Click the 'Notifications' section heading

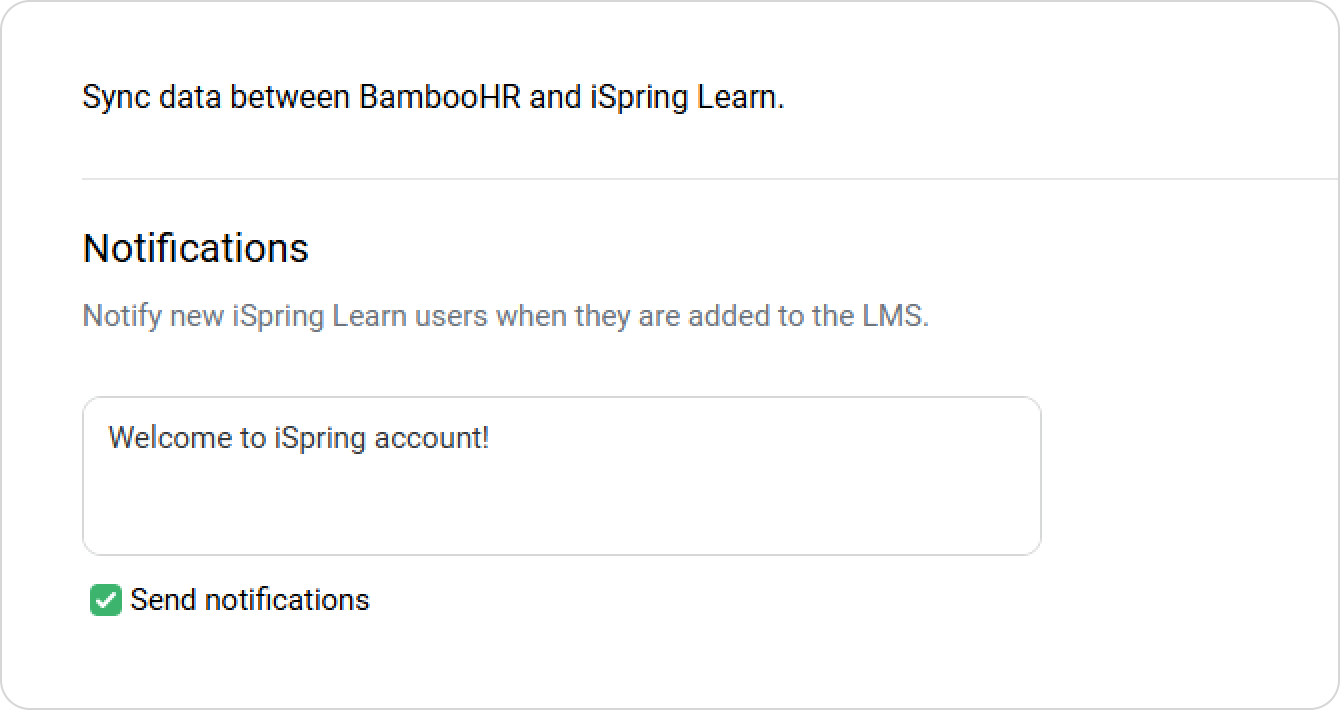coord(195,248)
